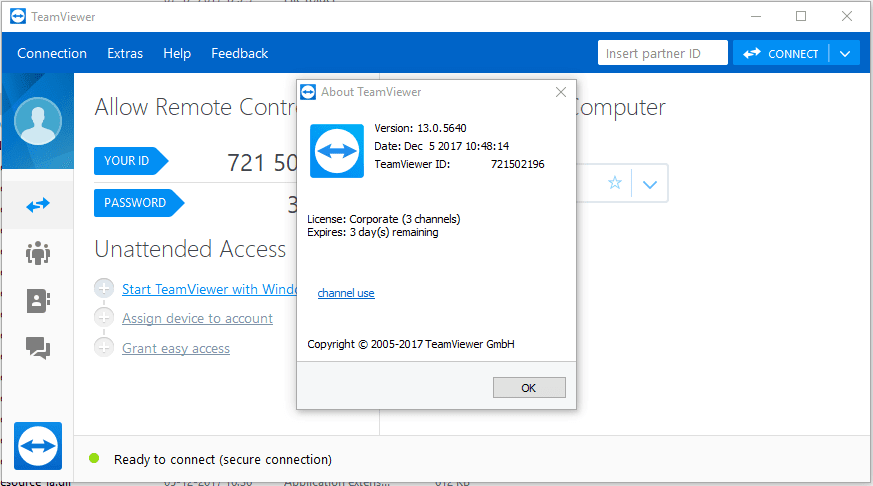Click the displayed ID number 721 50
Viewport: 873px width, 486px height.
[262, 163]
